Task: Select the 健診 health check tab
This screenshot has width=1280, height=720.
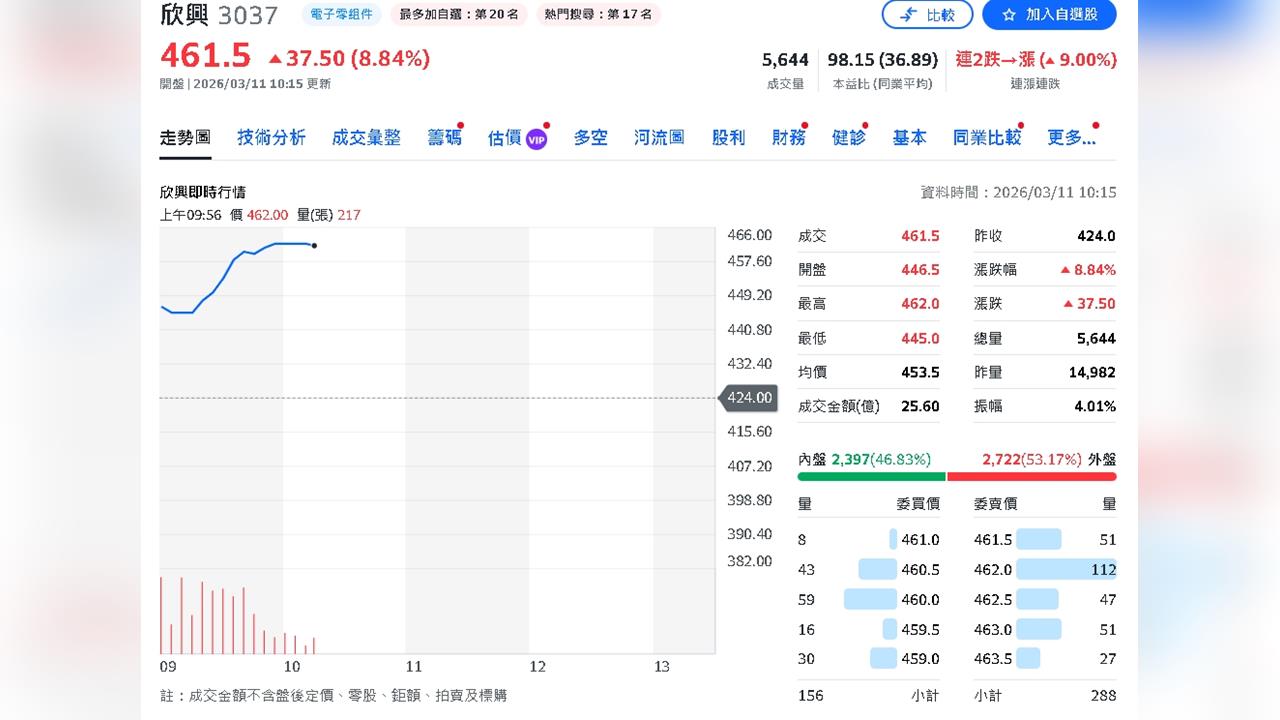Action: tap(849, 138)
